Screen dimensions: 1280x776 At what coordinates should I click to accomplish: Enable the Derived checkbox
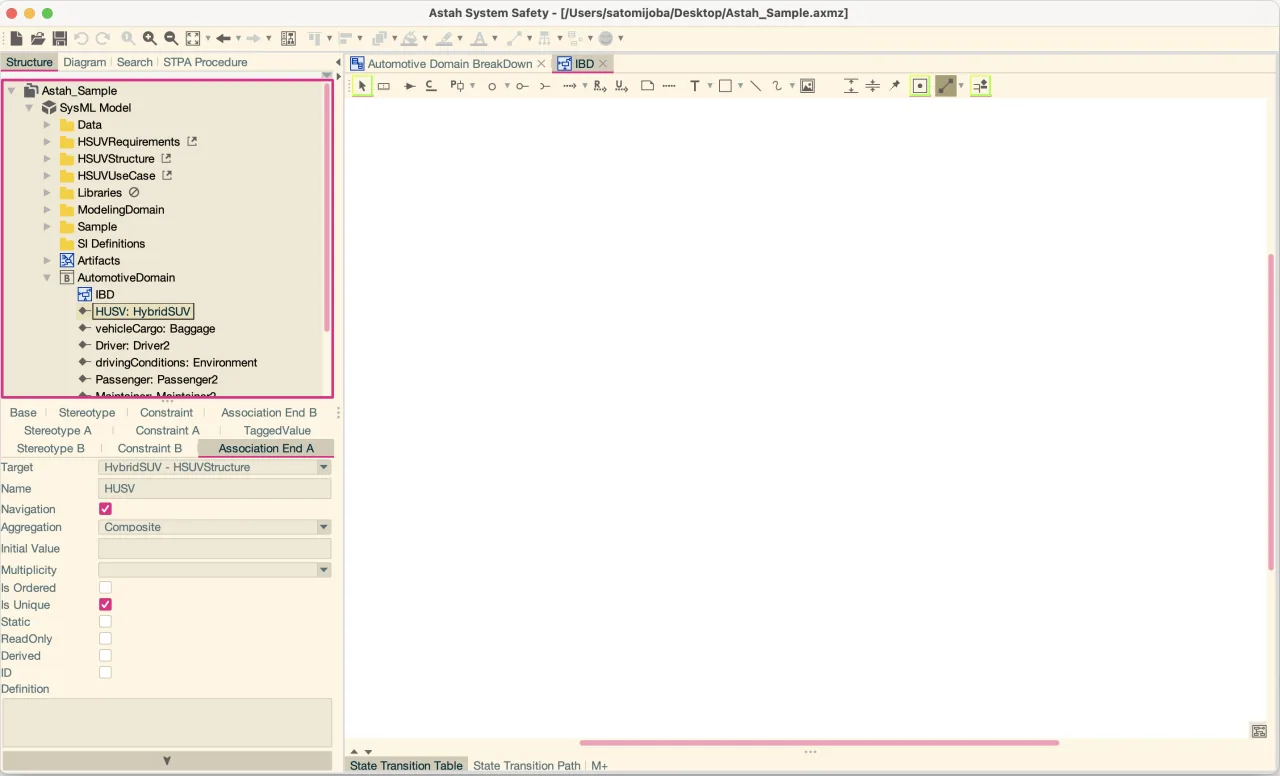[x=105, y=656]
